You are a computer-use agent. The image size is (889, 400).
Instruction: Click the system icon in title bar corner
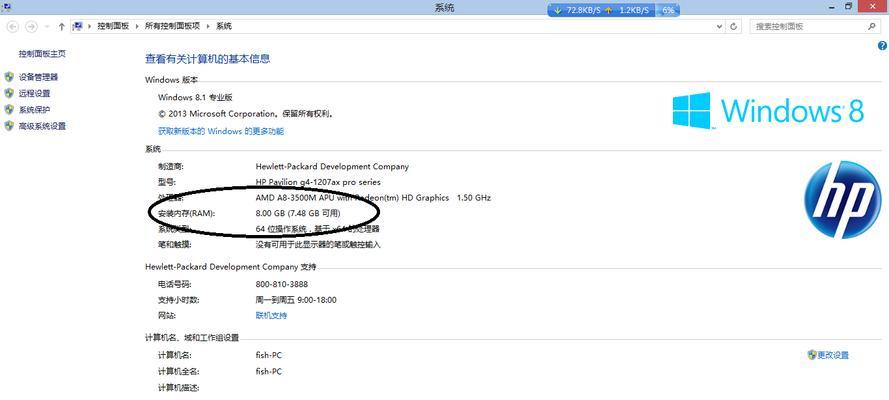(7, 7)
